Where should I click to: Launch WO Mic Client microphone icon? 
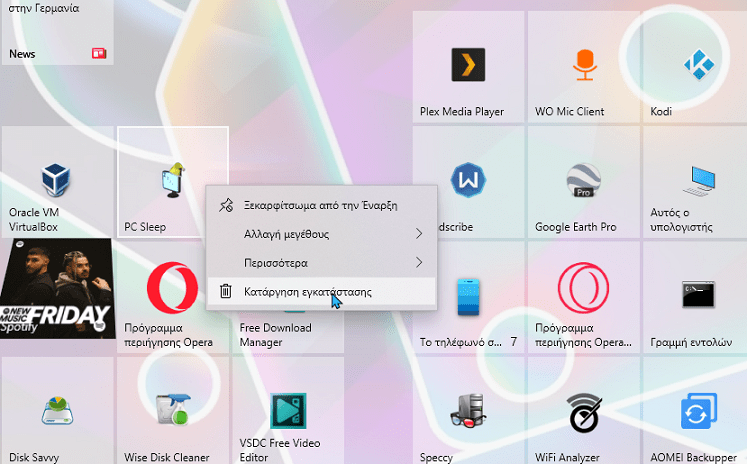point(585,64)
